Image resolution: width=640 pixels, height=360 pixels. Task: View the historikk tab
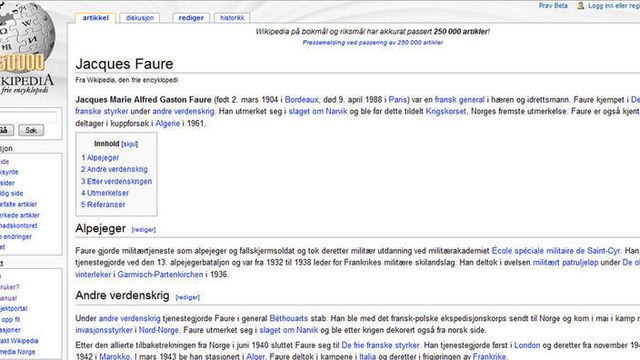point(232,18)
